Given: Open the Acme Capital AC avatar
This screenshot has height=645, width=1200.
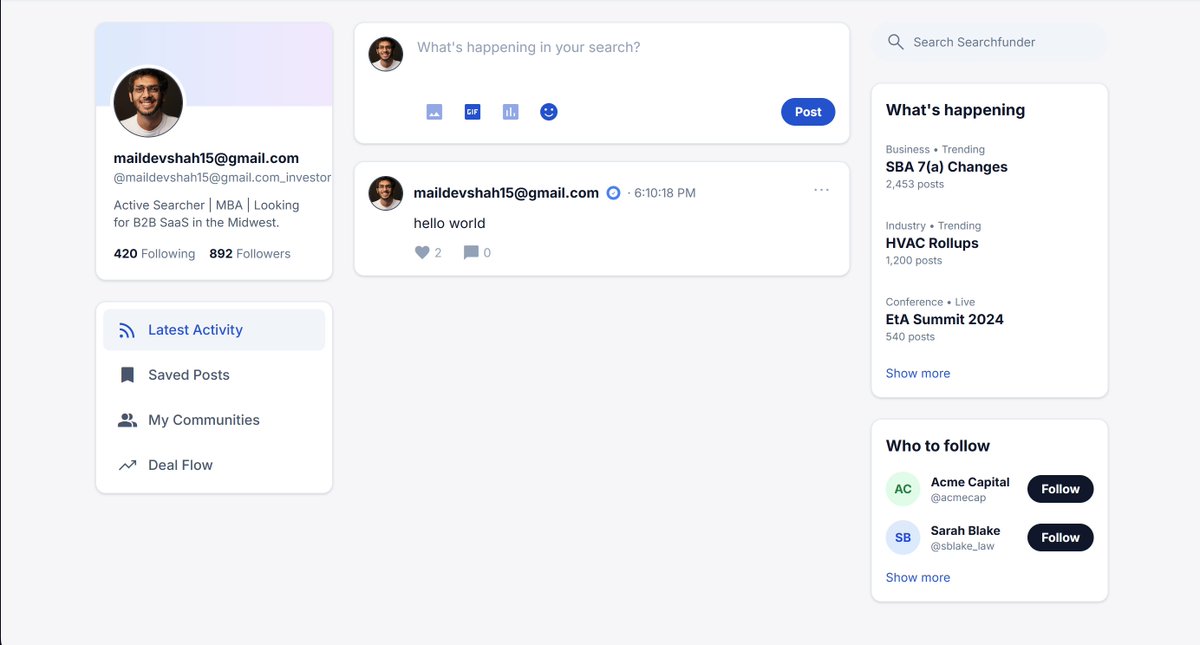Looking at the screenshot, I should click(903, 489).
